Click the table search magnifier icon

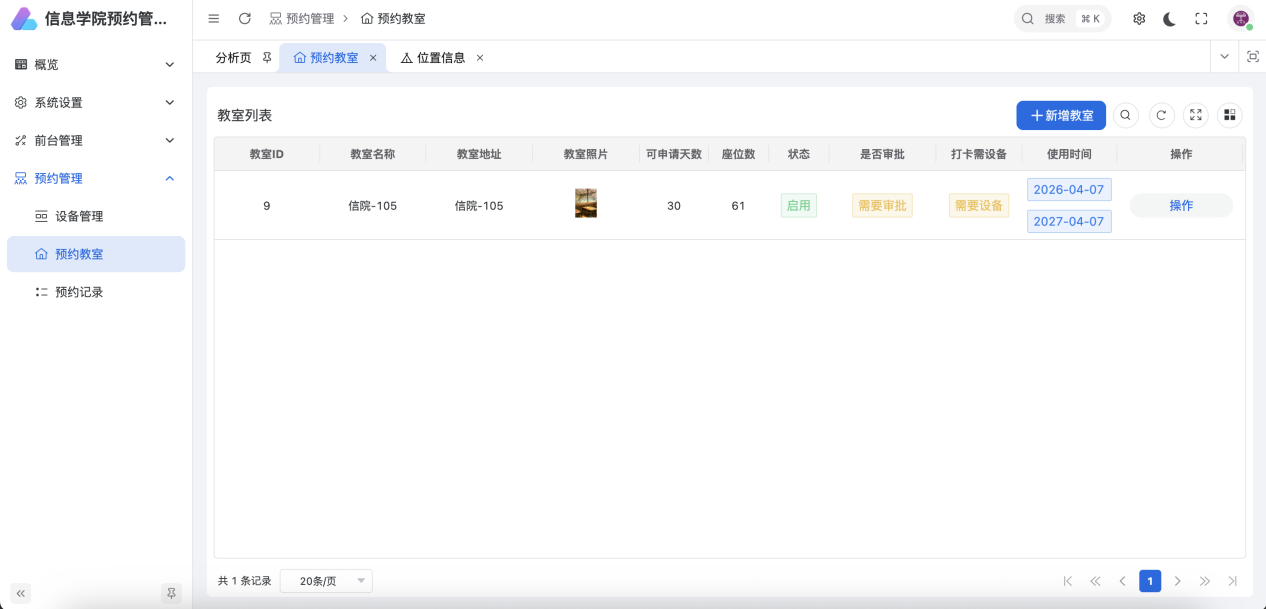coord(1125,116)
